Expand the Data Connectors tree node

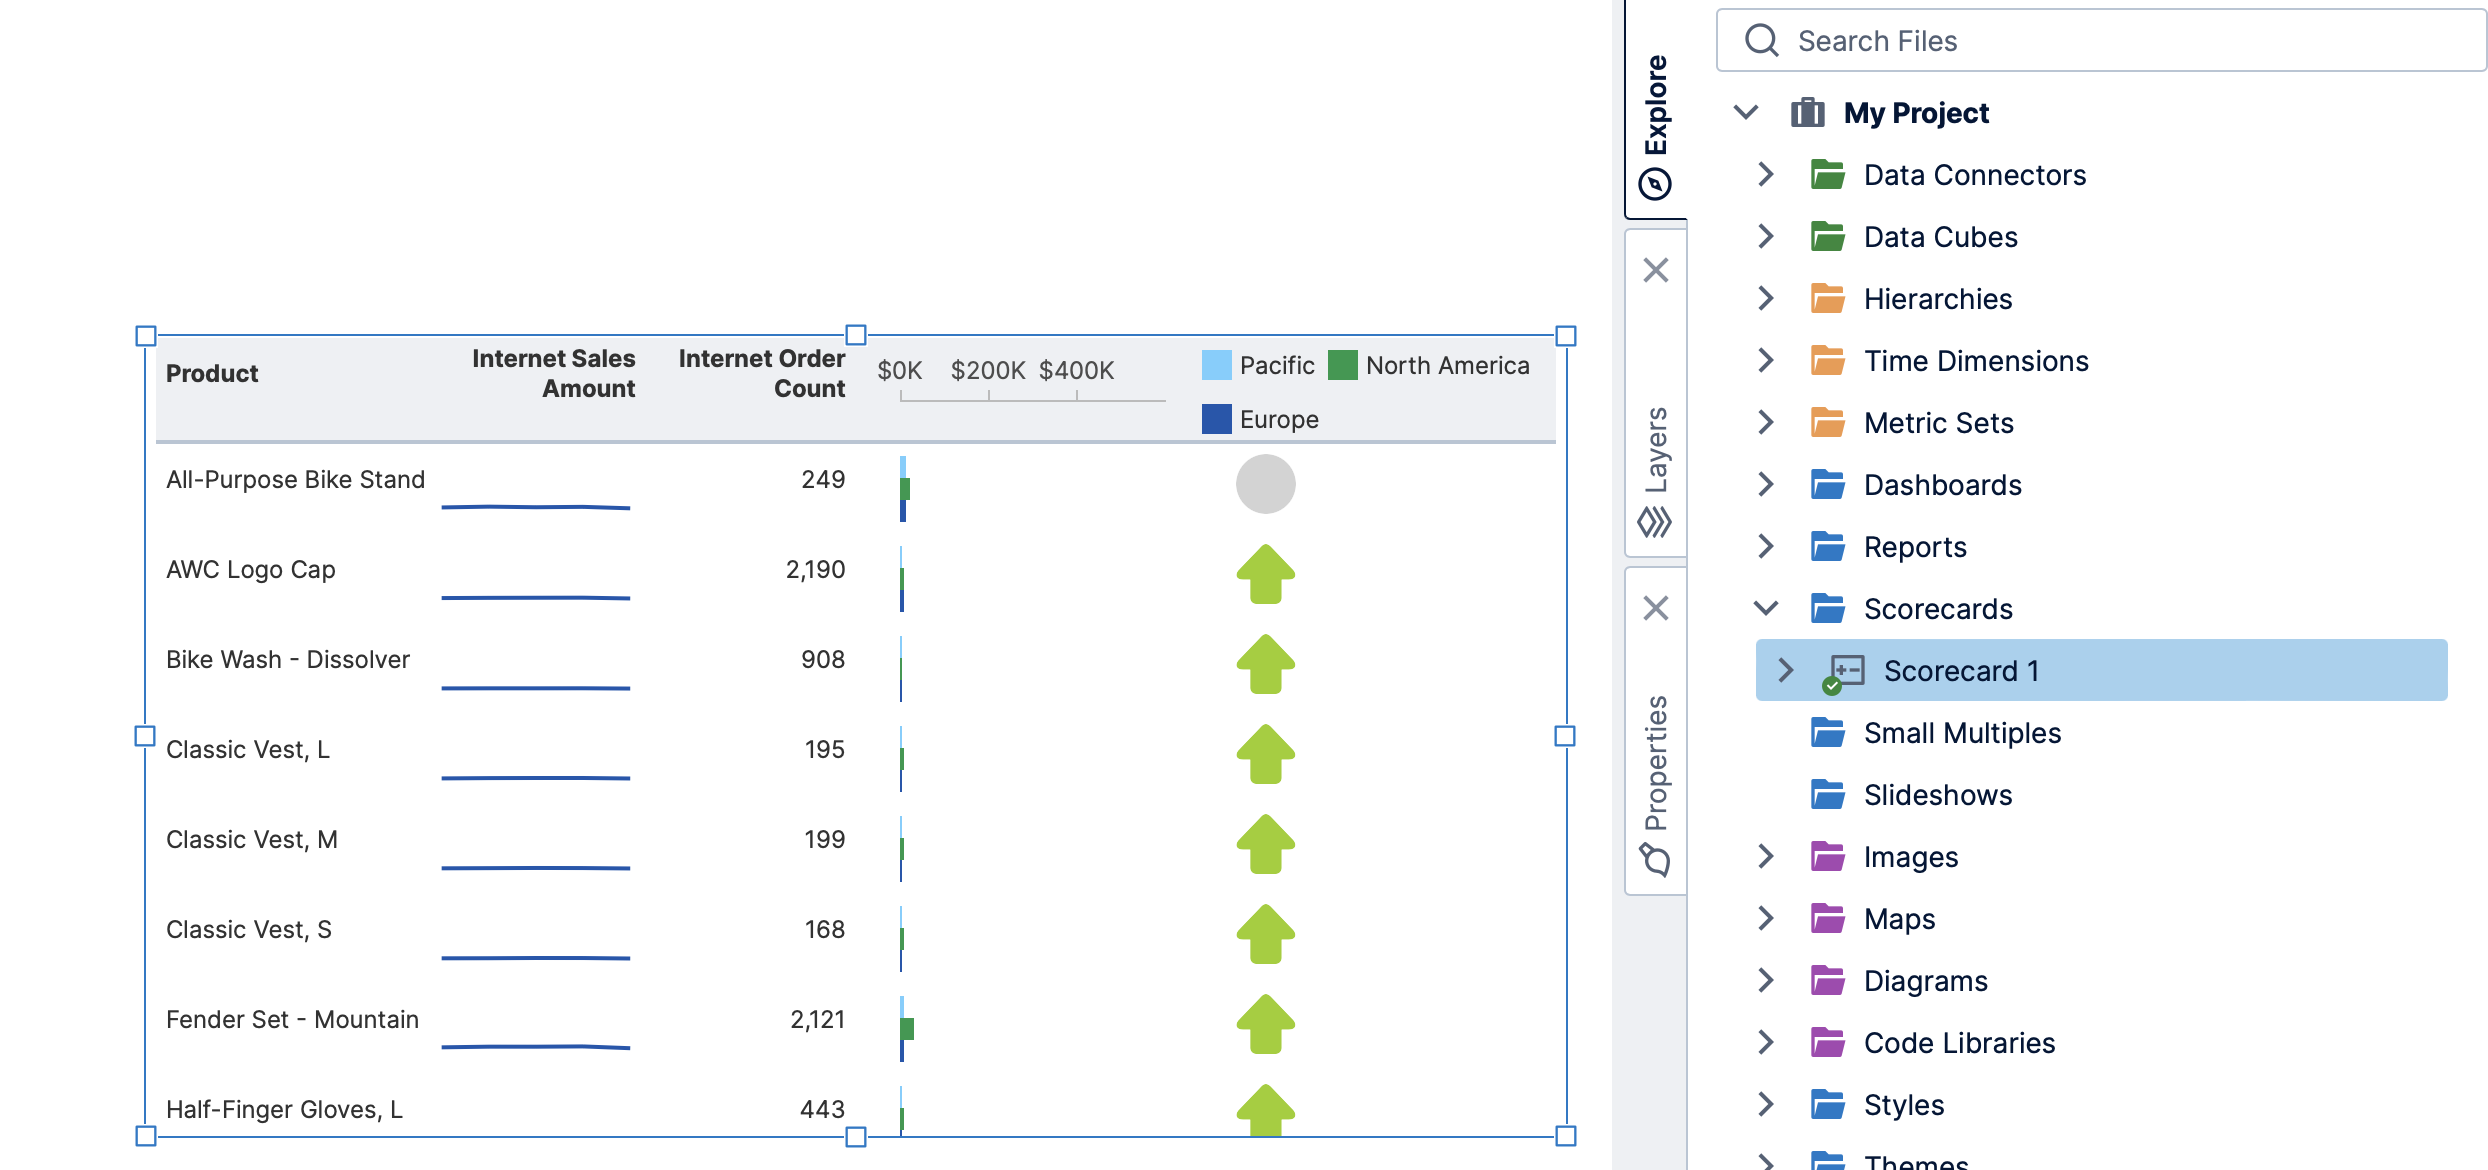coord(1765,174)
